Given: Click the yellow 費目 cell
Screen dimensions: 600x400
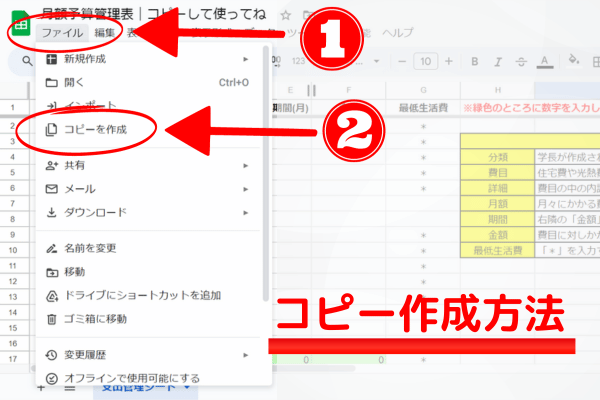Looking at the screenshot, I should click(497, 173).
